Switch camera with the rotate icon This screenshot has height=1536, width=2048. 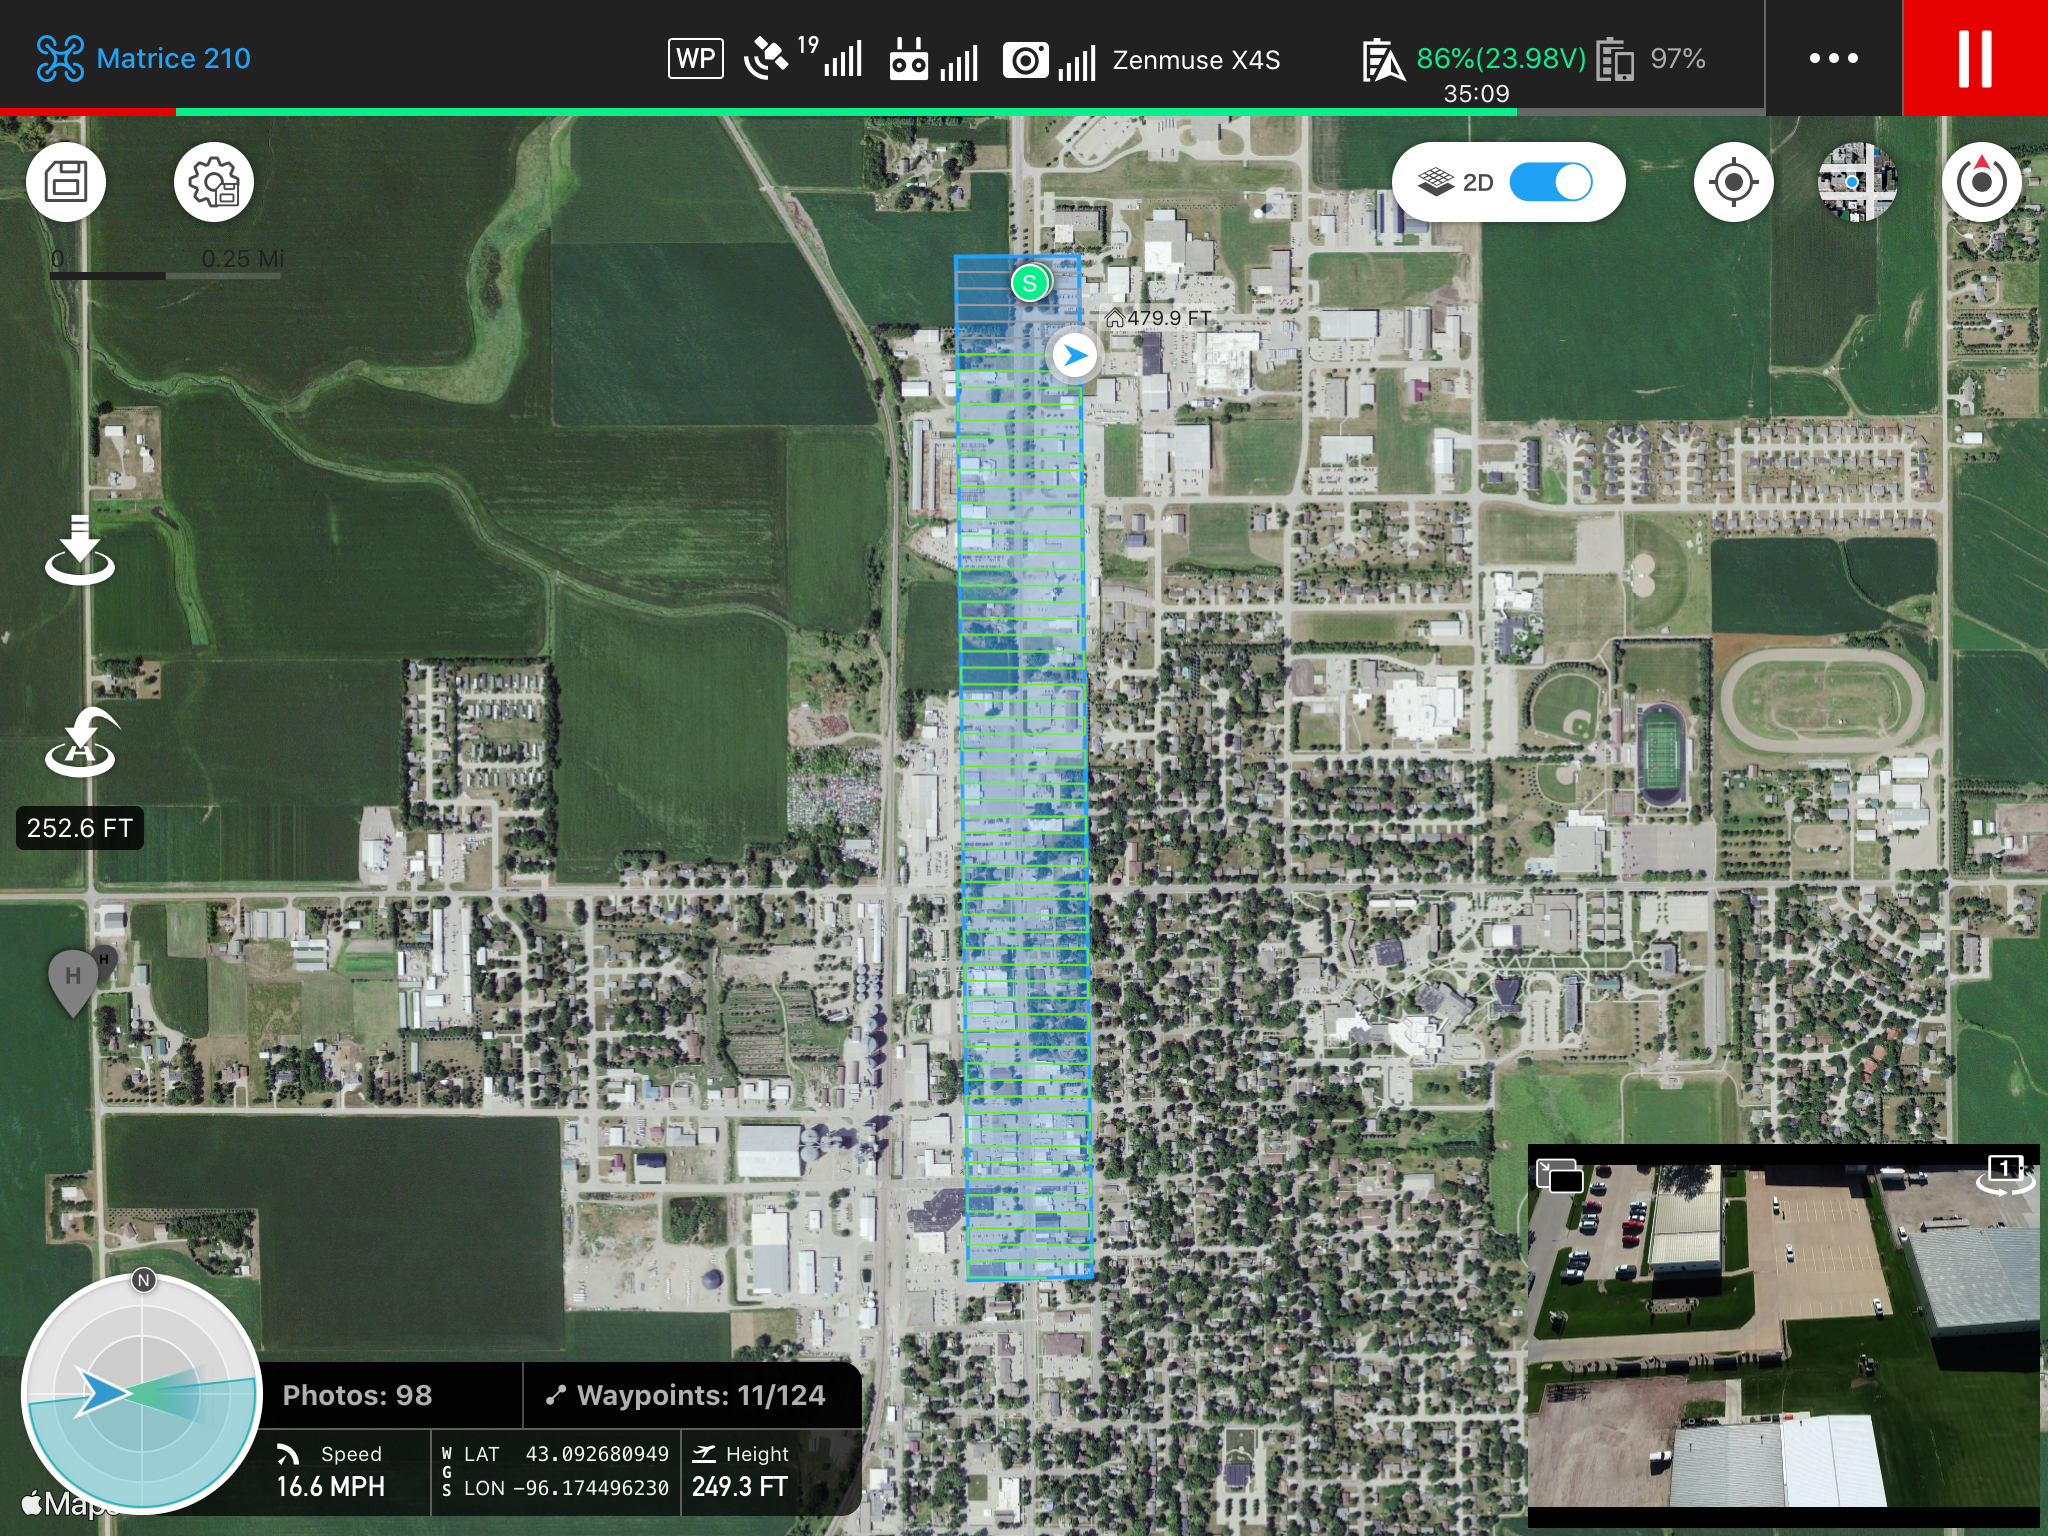coord(2004,1173)
